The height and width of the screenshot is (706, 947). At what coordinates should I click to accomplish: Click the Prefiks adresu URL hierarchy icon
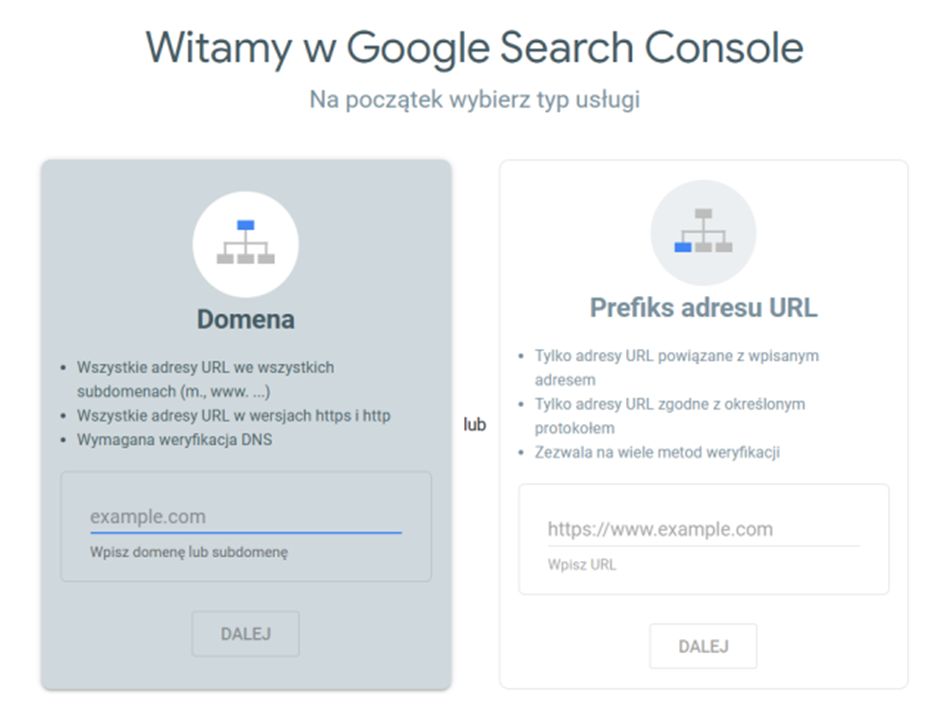tap(703, 232)
